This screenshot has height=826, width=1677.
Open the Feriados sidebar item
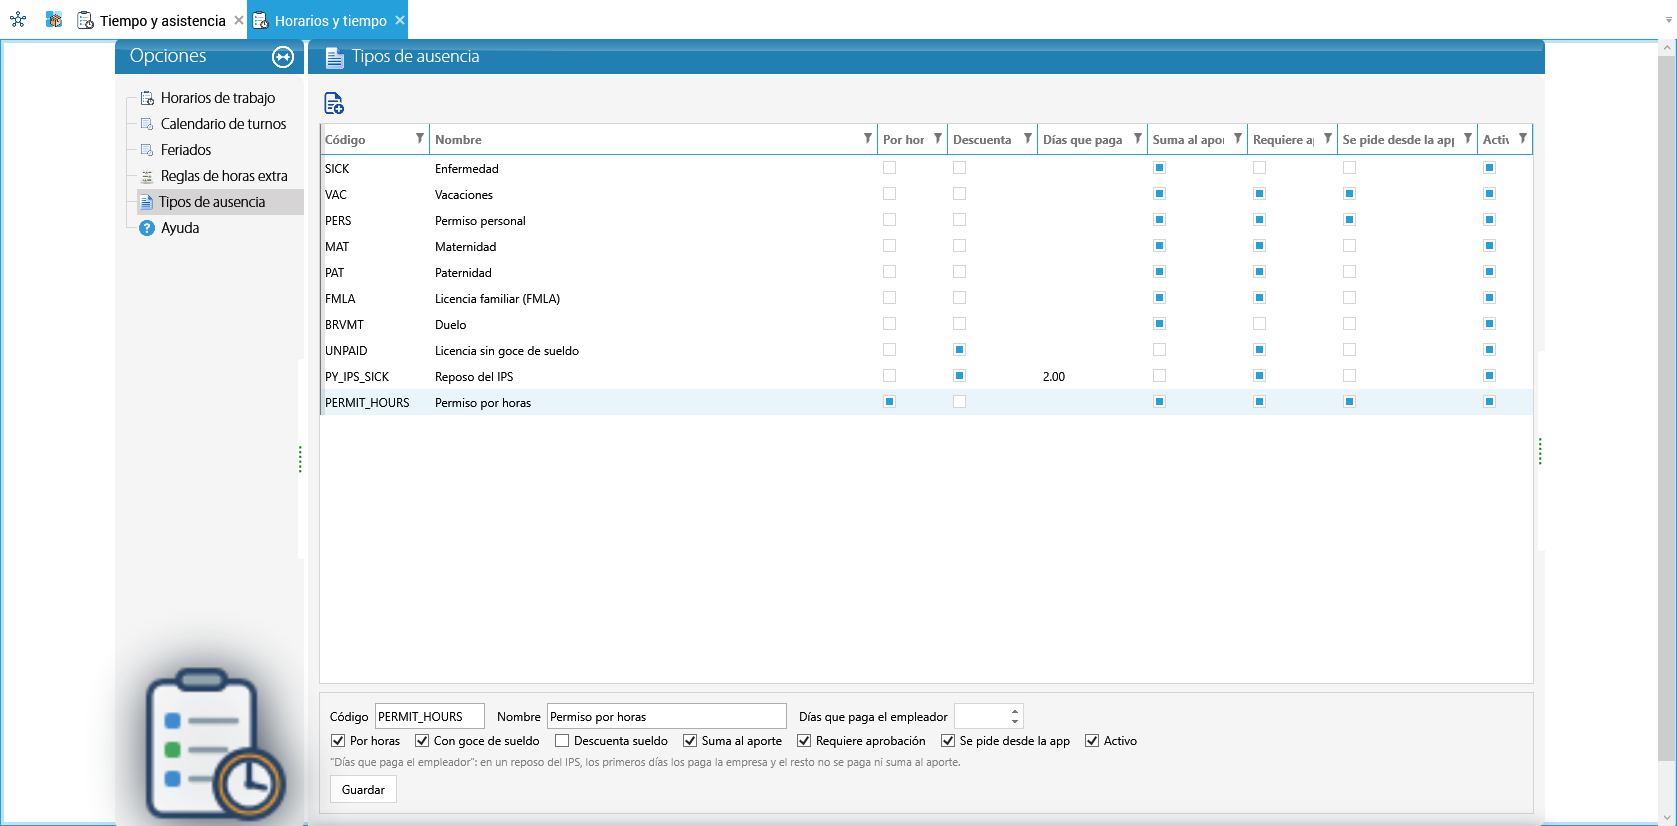click(185, 150)
